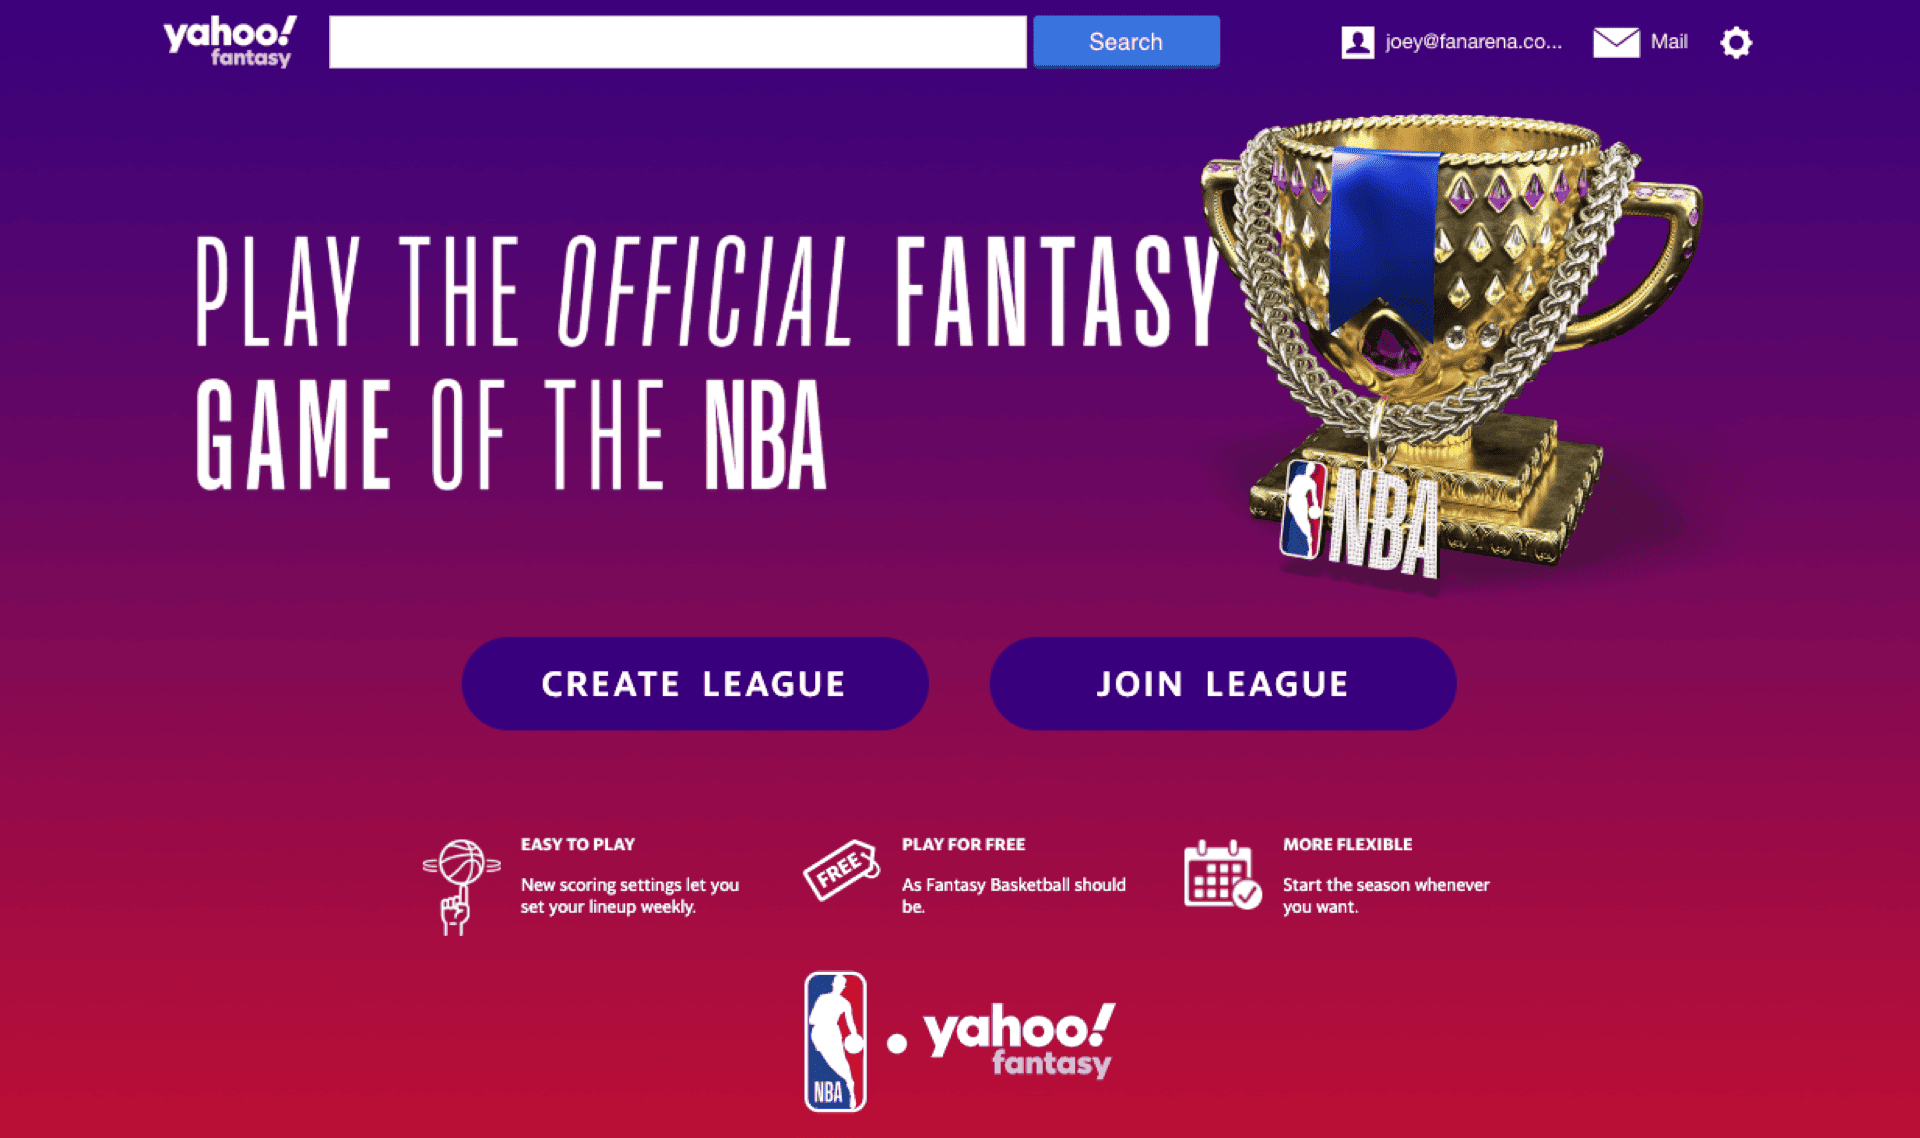Click the Yahoo Fantasy logo at page bottom
1920x1138 pixels.
click(1018, 1041)
